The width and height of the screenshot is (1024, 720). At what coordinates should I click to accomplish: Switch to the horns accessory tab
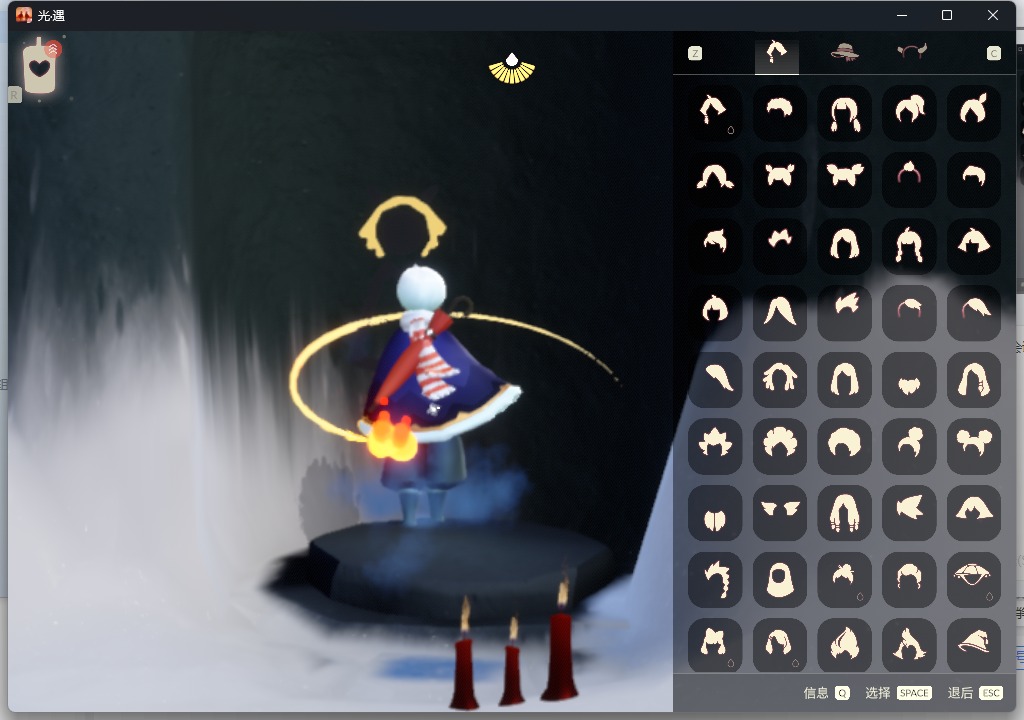coord(912,52)
